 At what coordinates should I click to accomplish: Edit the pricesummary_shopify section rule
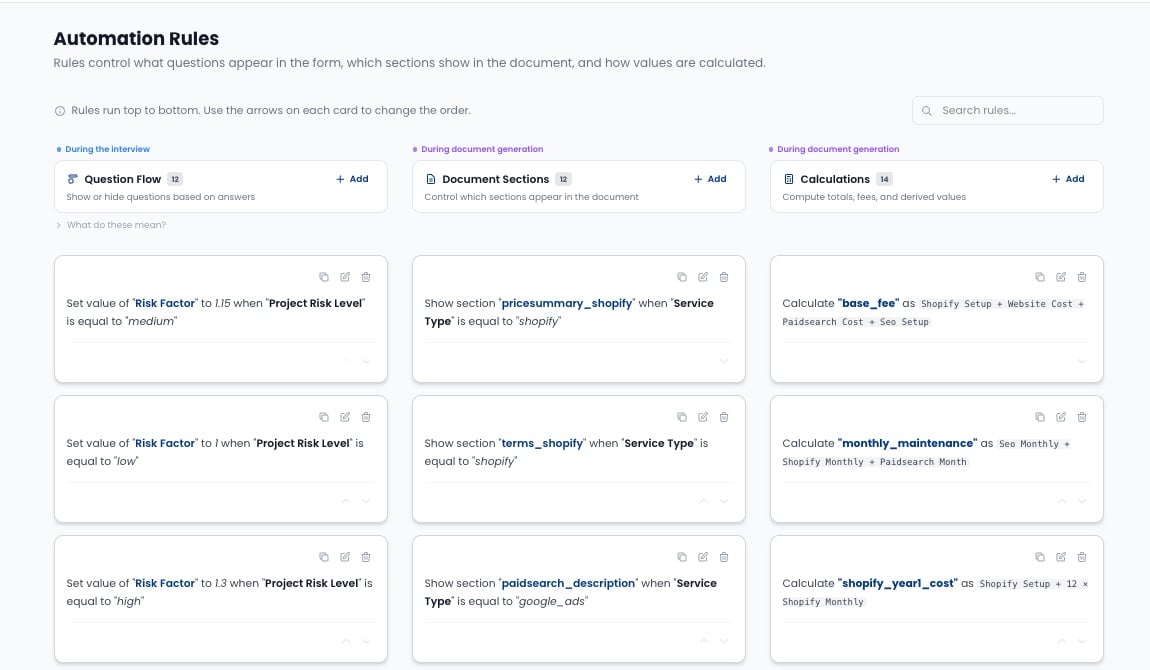703,277
